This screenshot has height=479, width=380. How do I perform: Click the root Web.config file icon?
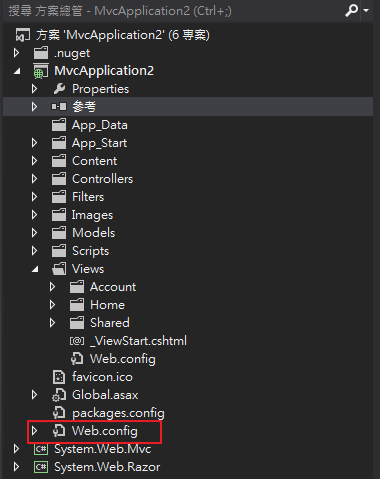[59, 431]
